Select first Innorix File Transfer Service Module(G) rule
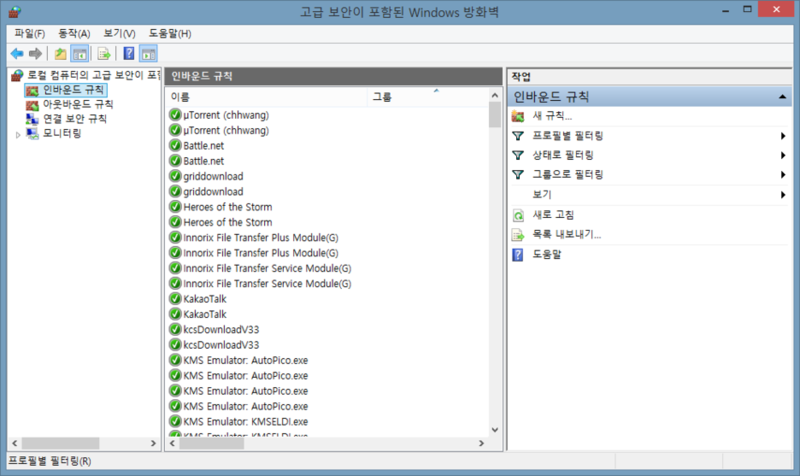Viewport: 800px width, 476px height. (x=267, y=268)
